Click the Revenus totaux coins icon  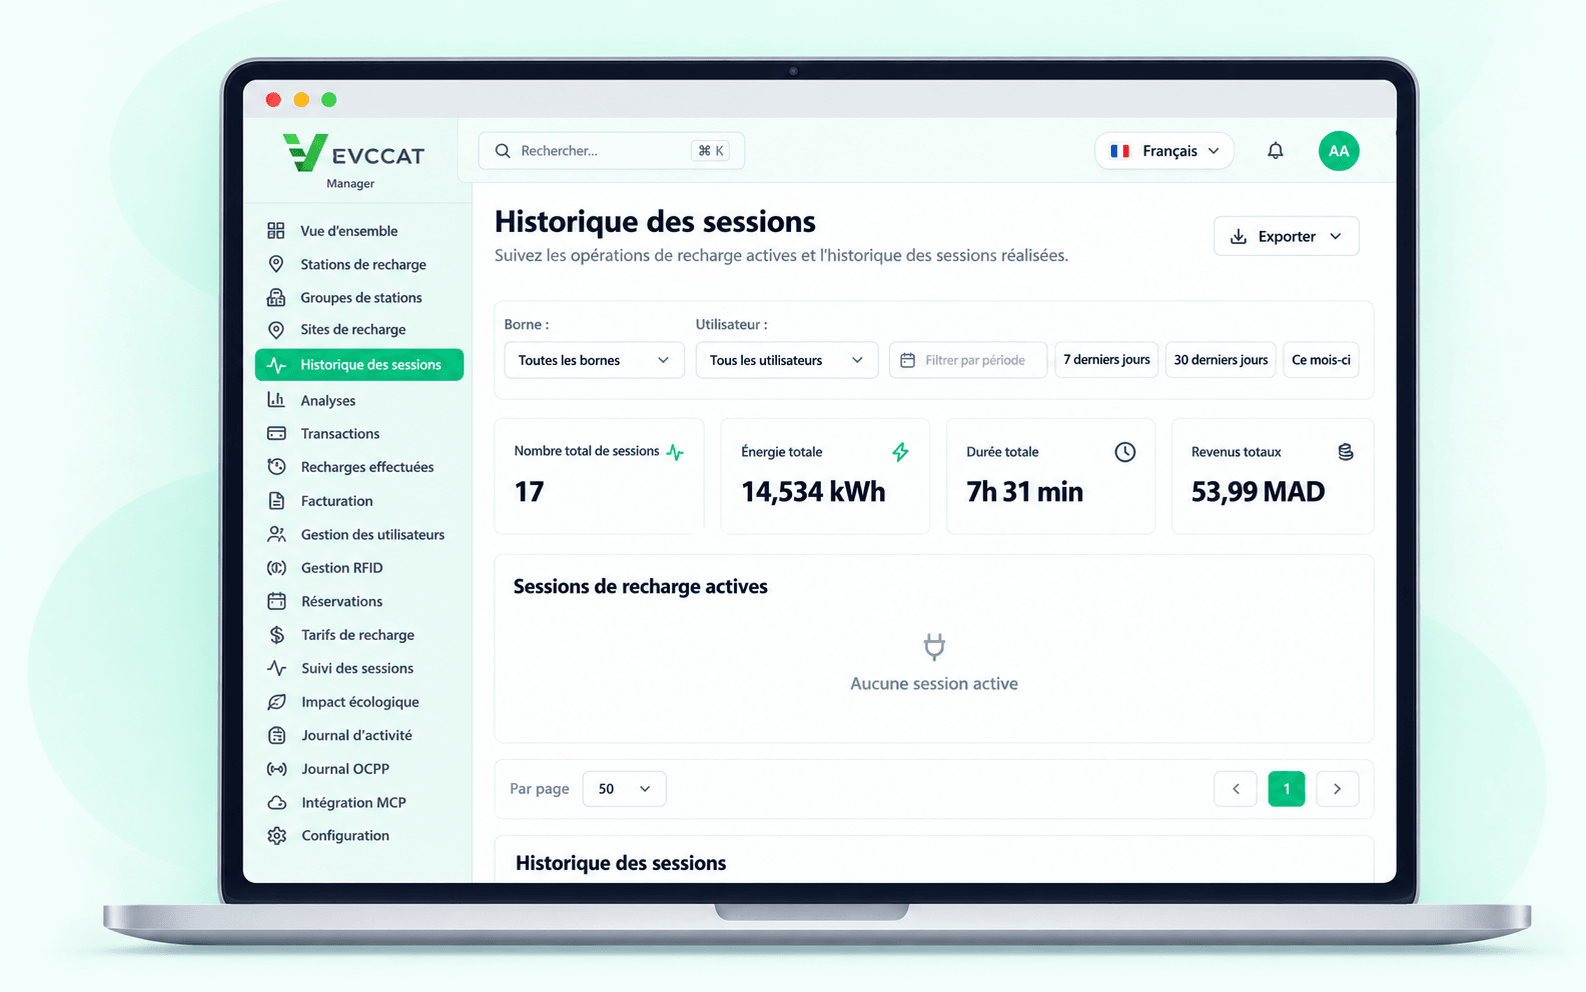pos(1346,452)
